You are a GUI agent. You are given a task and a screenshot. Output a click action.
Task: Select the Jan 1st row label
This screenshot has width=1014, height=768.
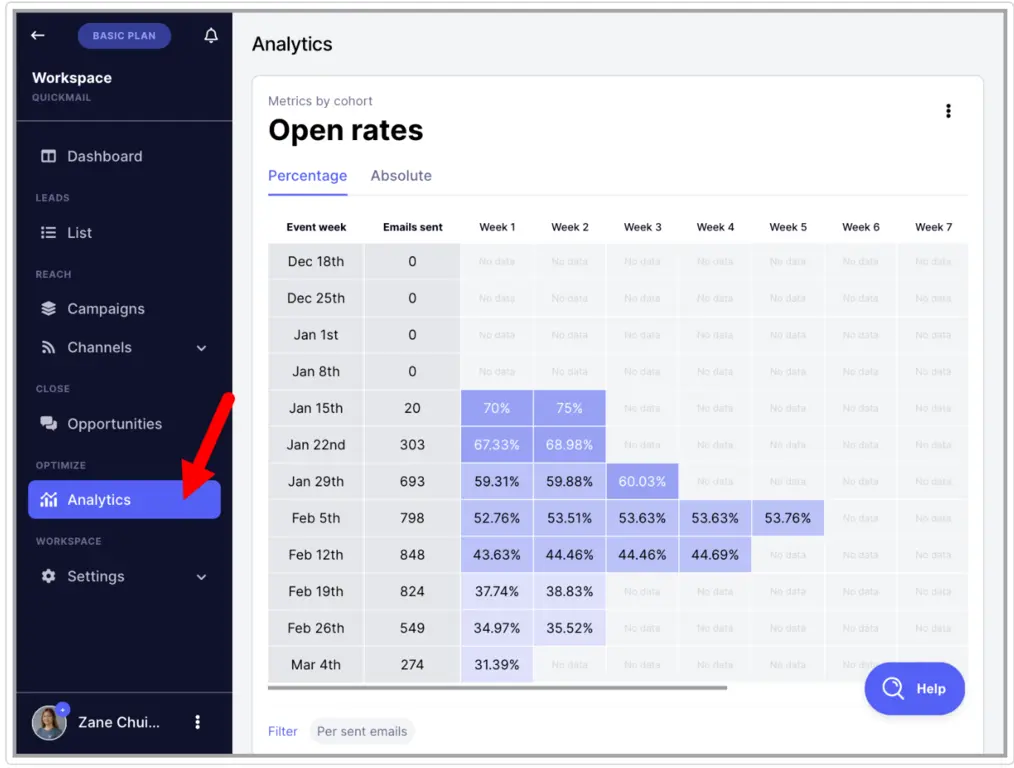click(x=316, y=335)
